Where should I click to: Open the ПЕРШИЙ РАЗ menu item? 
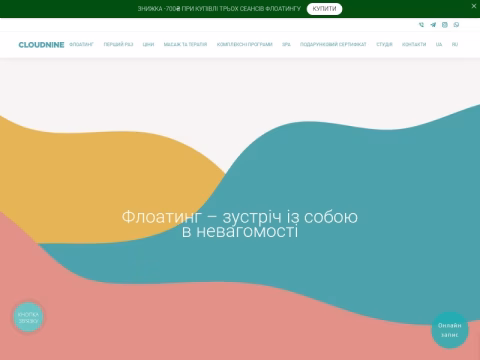point(118,44)
